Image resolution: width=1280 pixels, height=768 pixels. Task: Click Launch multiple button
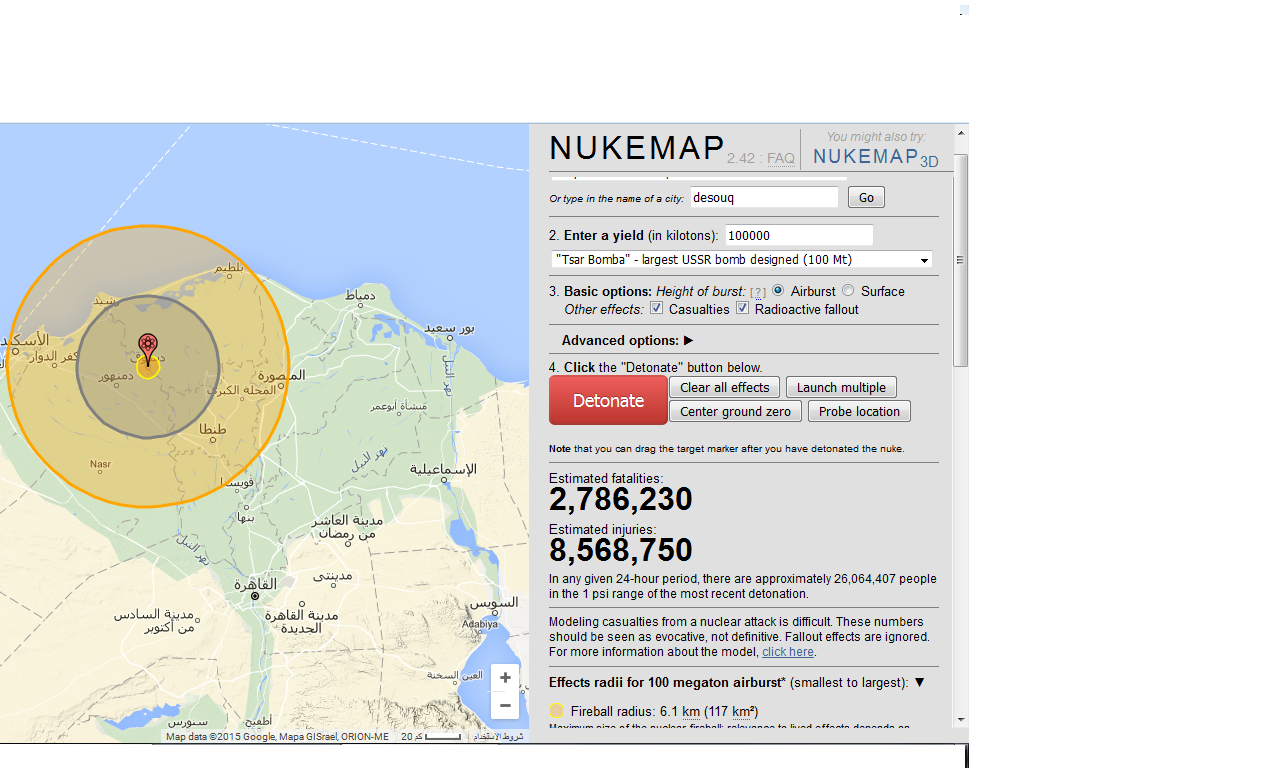[x=841, y=387]
